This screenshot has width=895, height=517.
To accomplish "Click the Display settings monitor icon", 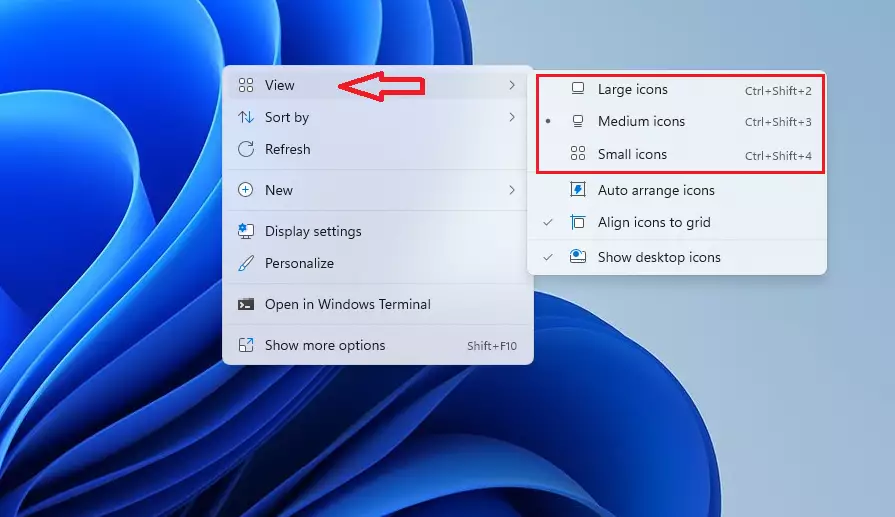I will pyautogui.click(x=246, y=231).
